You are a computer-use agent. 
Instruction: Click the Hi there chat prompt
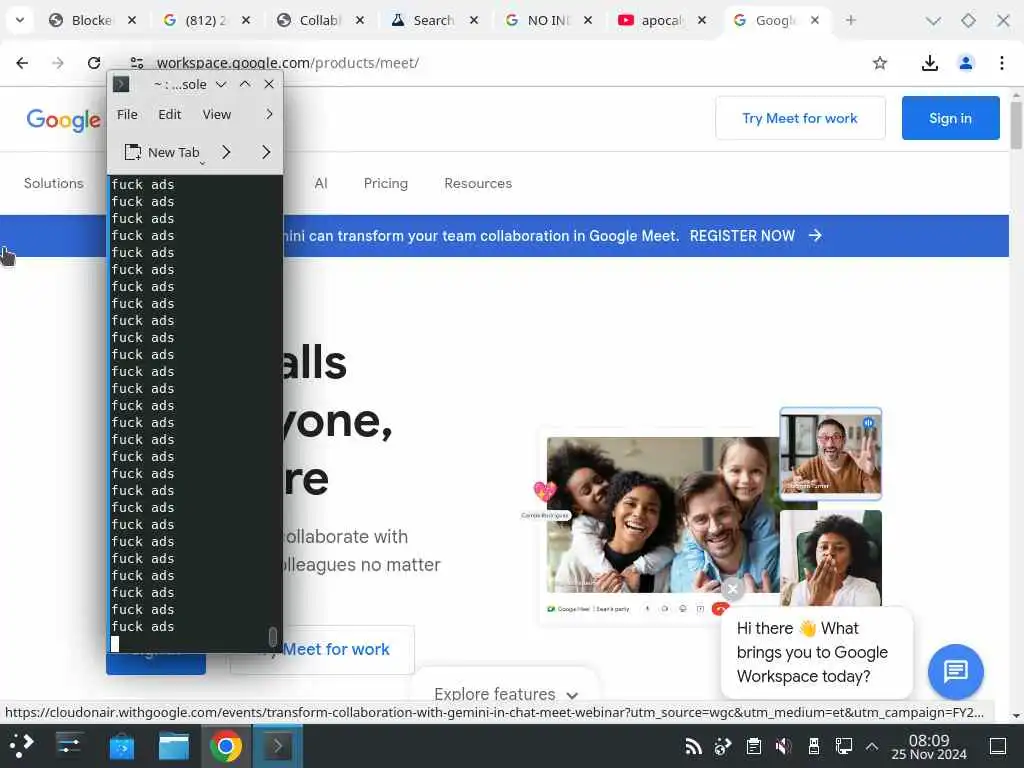(x=816, y=652)
